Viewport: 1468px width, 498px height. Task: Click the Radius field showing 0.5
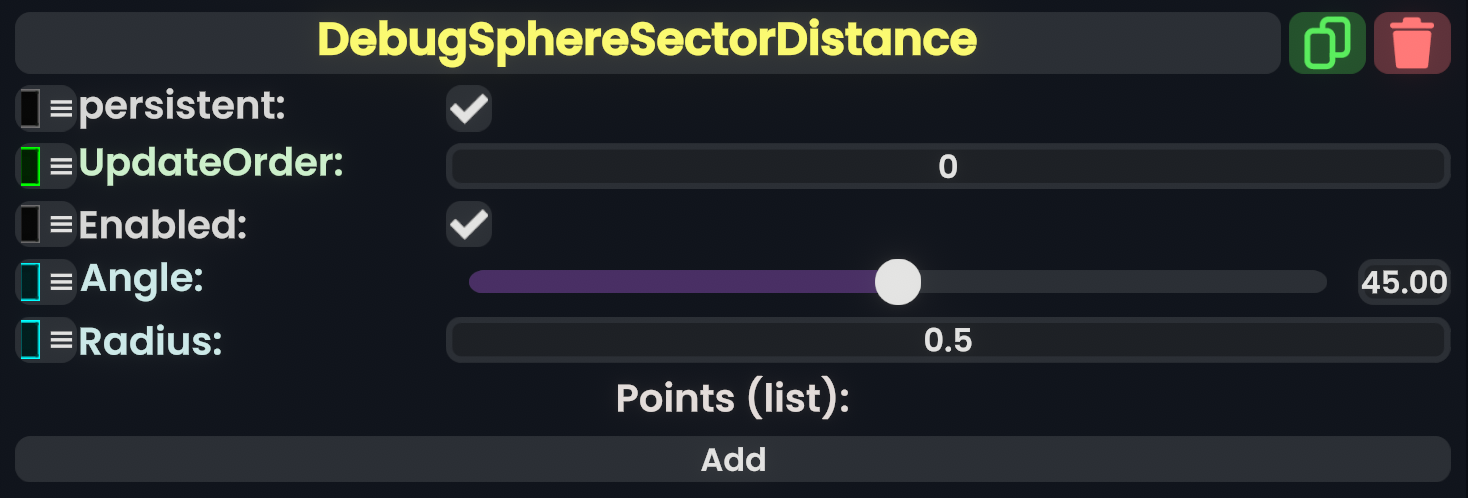tap(947, 341)
